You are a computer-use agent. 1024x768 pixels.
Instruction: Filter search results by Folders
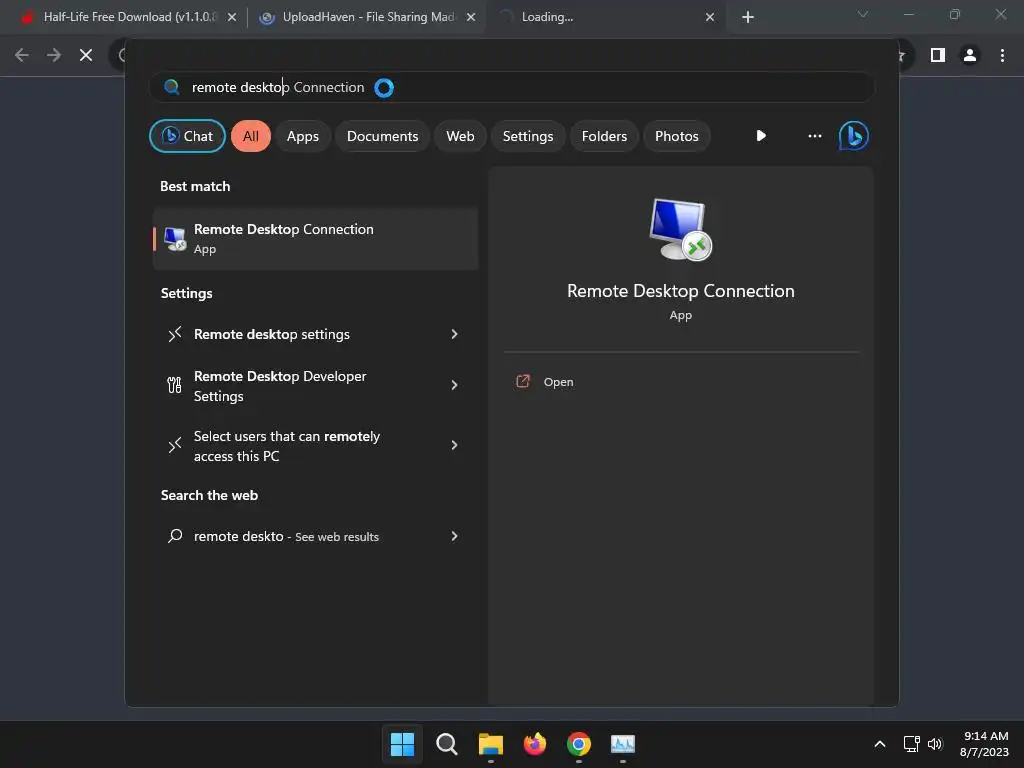click(604, 136)
